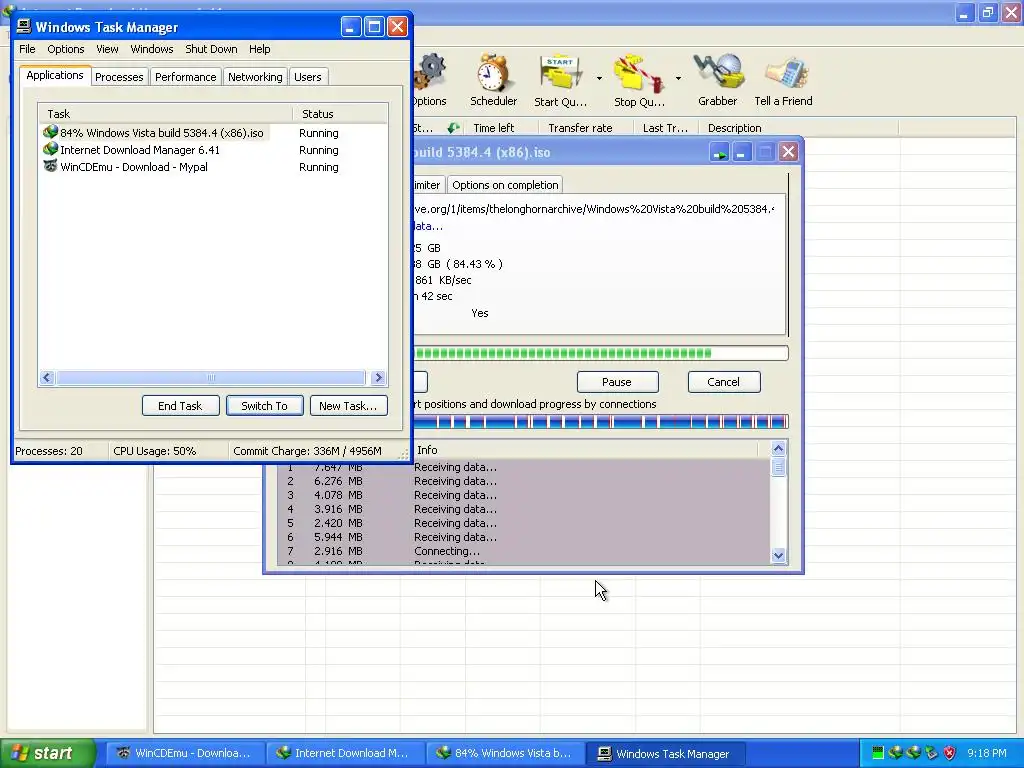Open the Shut Down menu in Task Manager
This screenshot has width=1024, height=768.
click(211, 49)
